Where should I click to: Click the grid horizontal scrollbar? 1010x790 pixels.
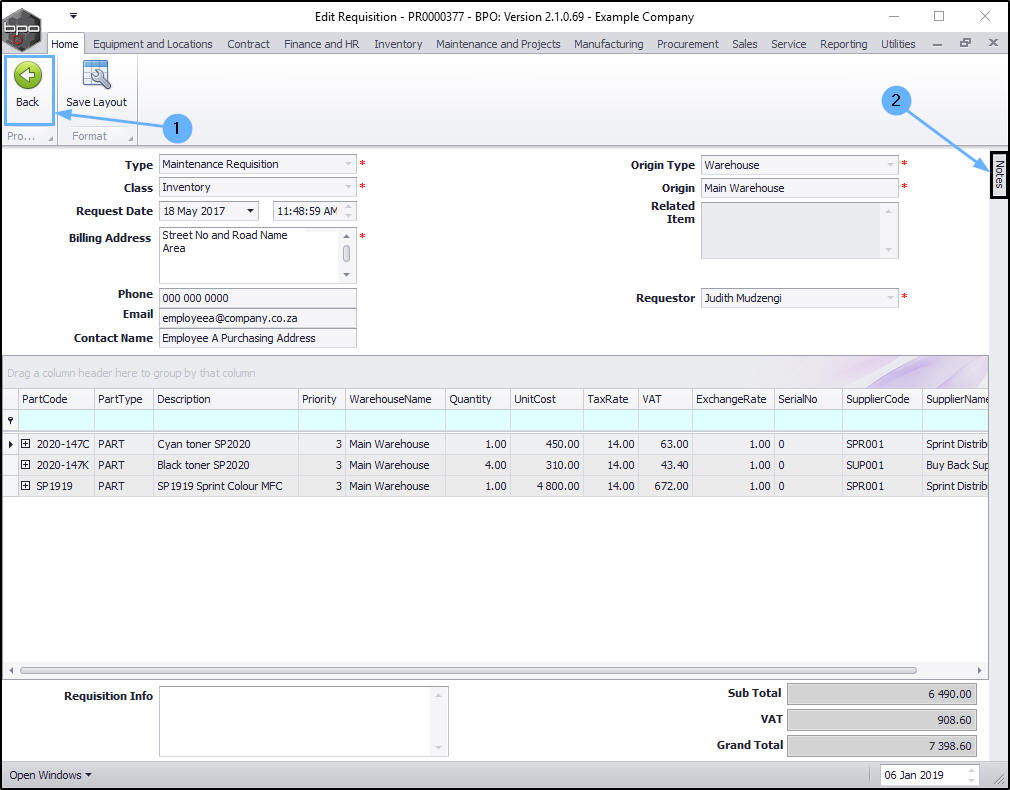[468, 670]
